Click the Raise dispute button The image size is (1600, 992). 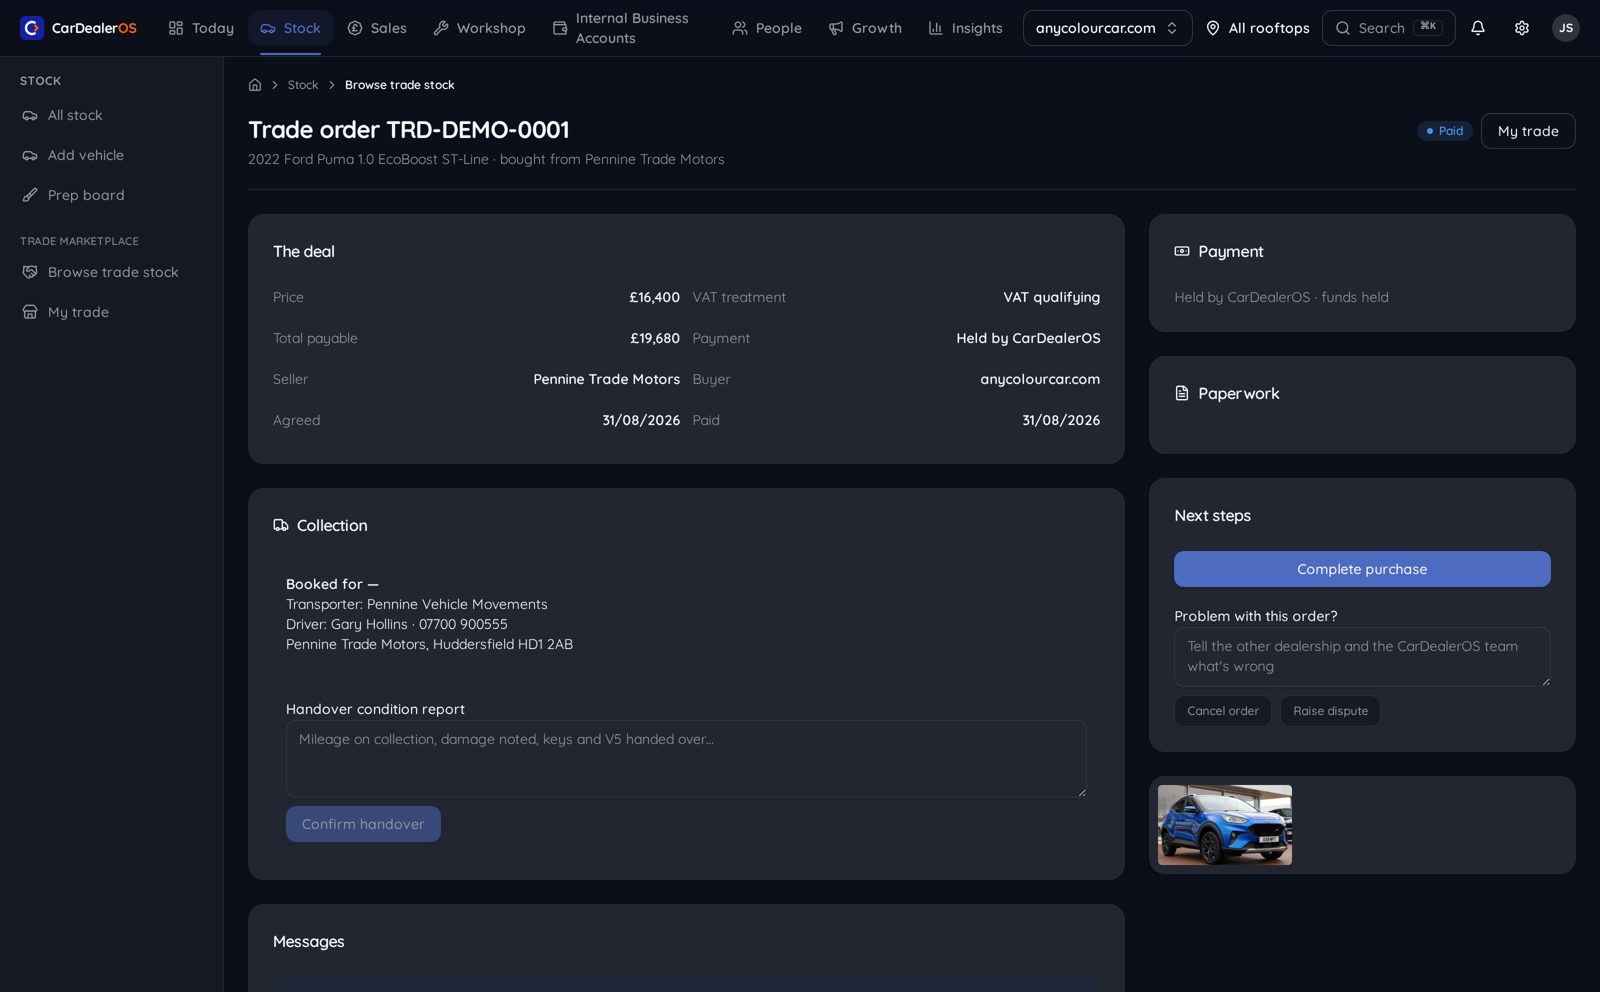tap(1330, 711)
